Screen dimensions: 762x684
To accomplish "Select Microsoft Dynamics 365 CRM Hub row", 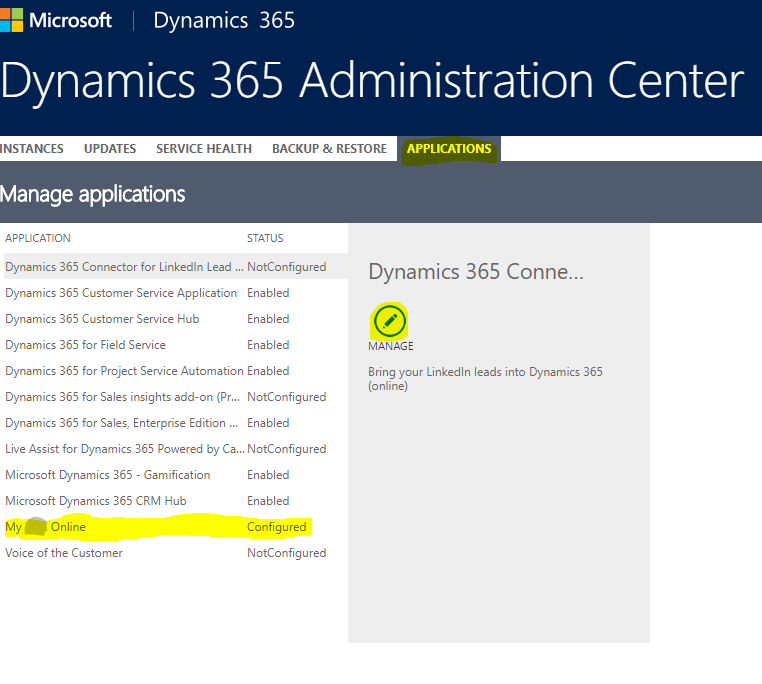I will click(x=176, y=501).
